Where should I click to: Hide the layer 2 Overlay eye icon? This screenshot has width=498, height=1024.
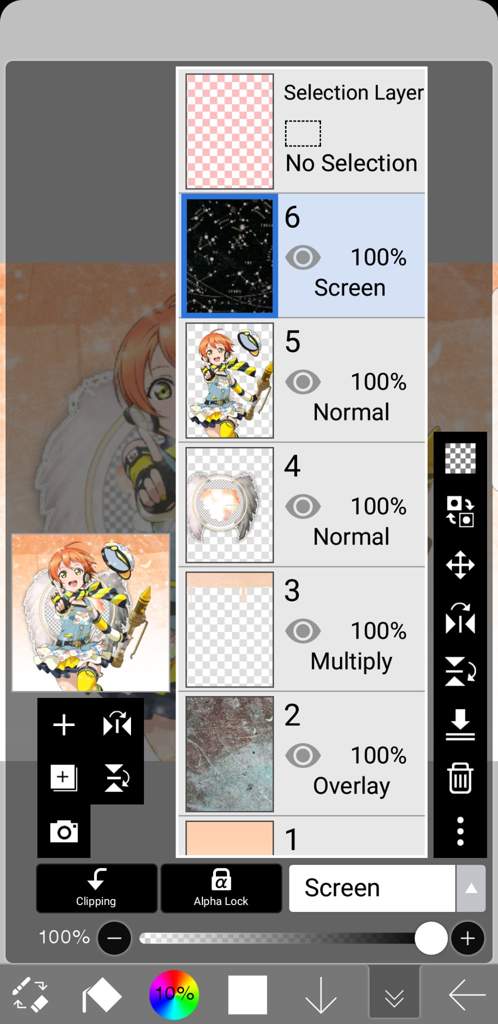pyautogui.click(x=303, y=756)
